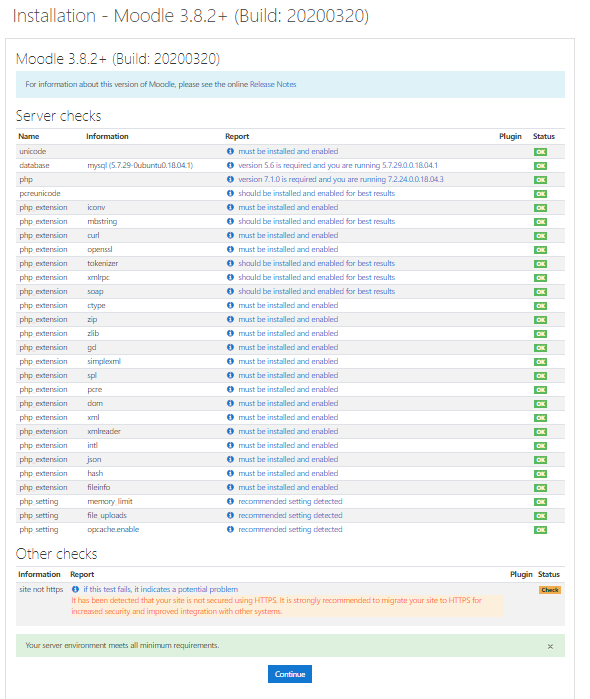
Task: Open the mbstring best results report link
Action: pyautogui.click(x=317, y=221)
